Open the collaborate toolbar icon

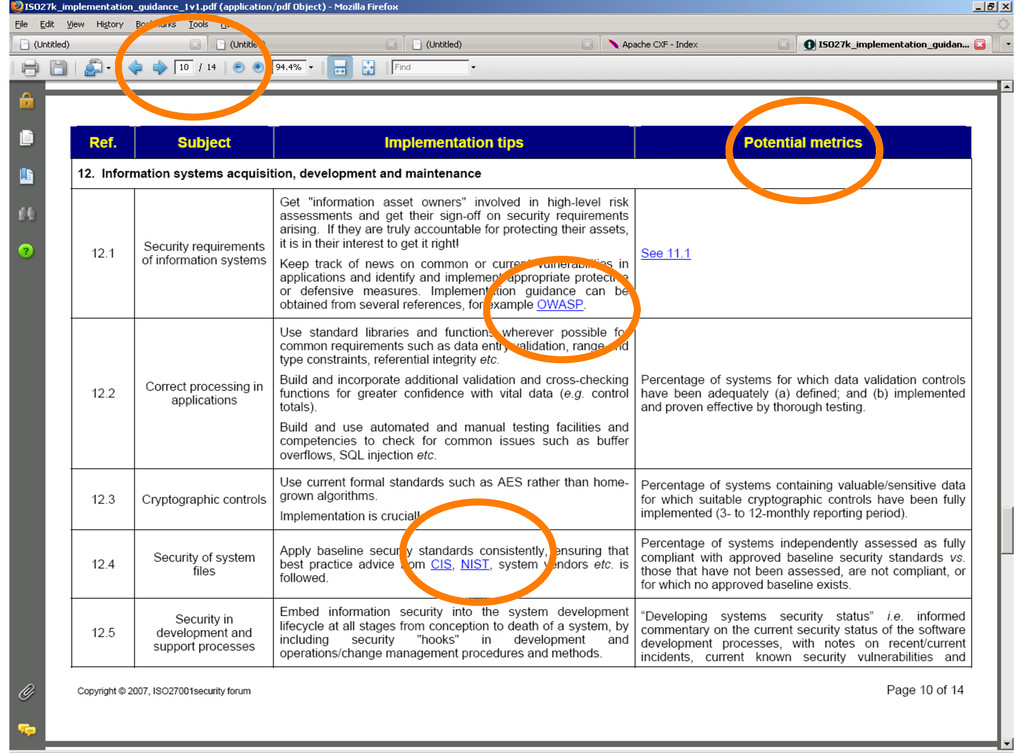pyautogui.click(x=93, y=67)
